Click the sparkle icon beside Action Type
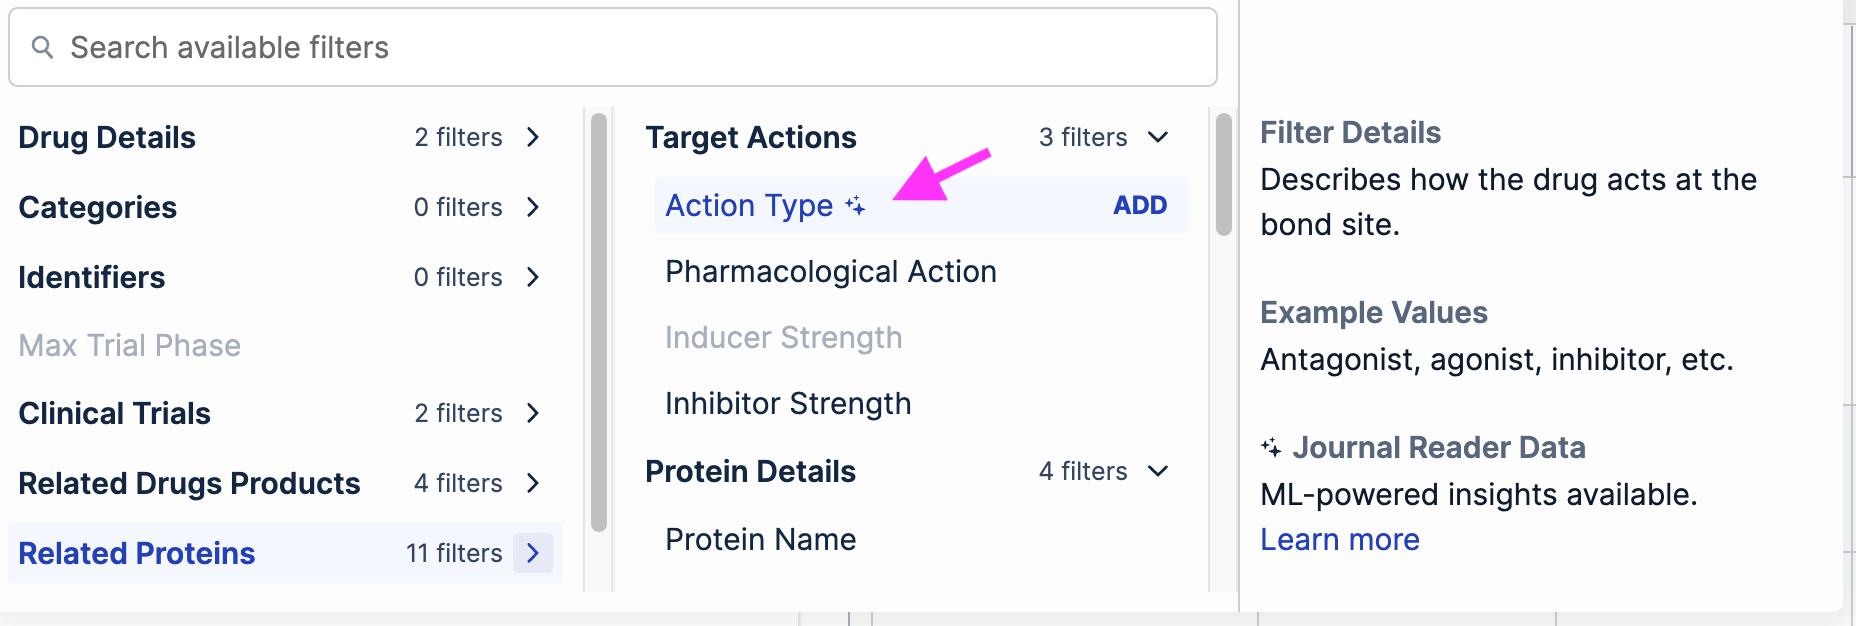 click(x=855, y=205)
